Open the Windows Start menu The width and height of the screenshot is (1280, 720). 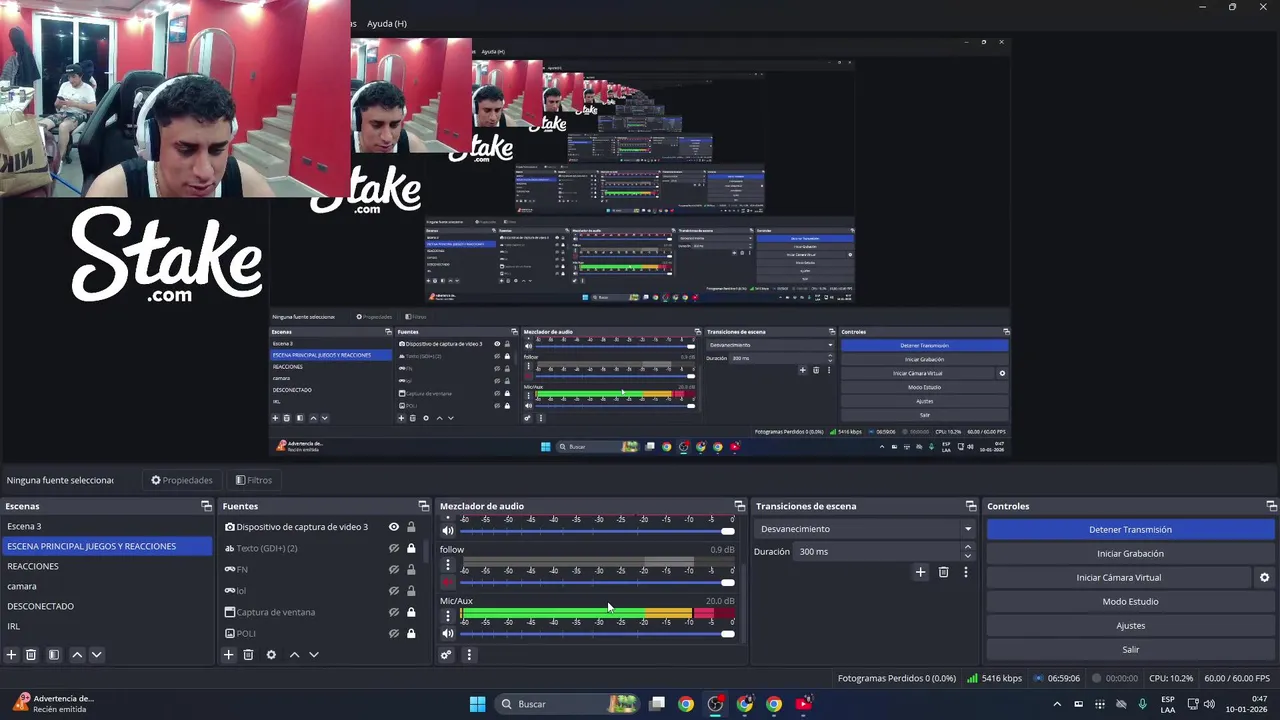tap(477, 704)
